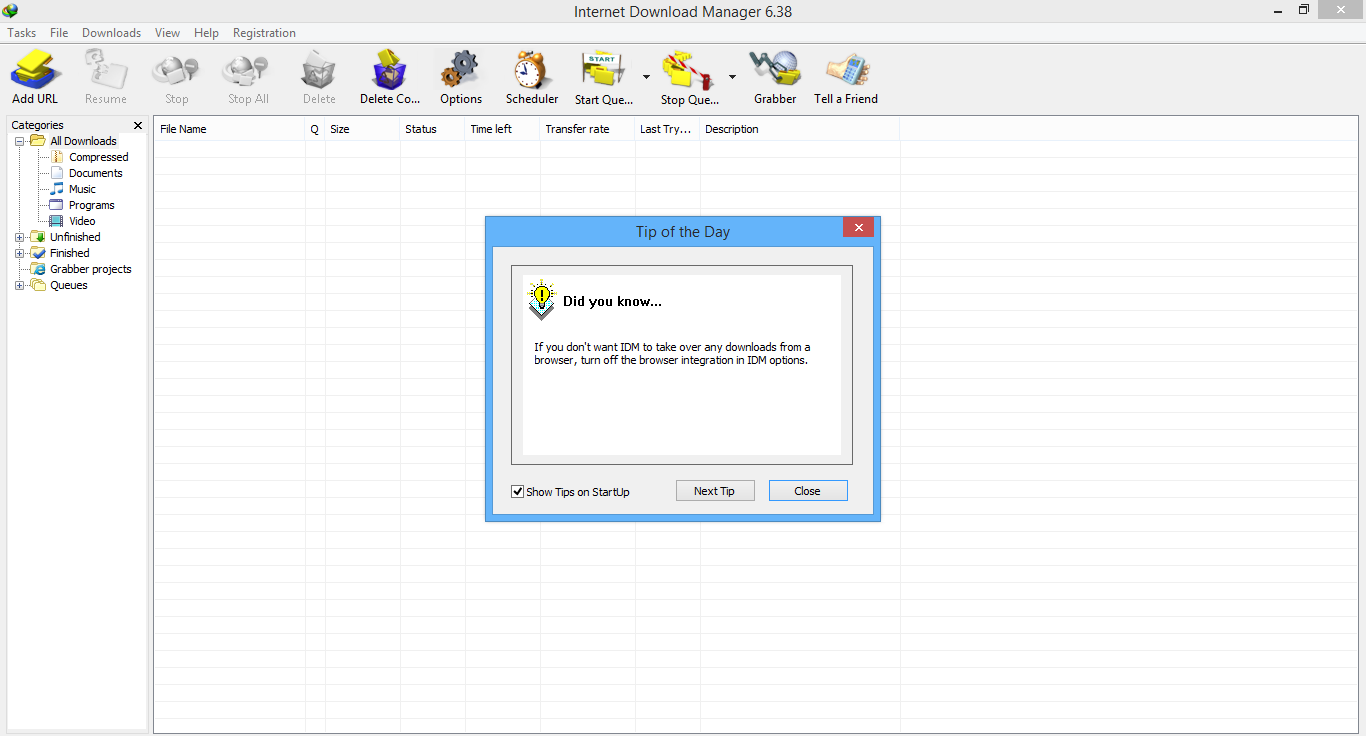
Task: Open the View menu
Action: click(167, 33)
